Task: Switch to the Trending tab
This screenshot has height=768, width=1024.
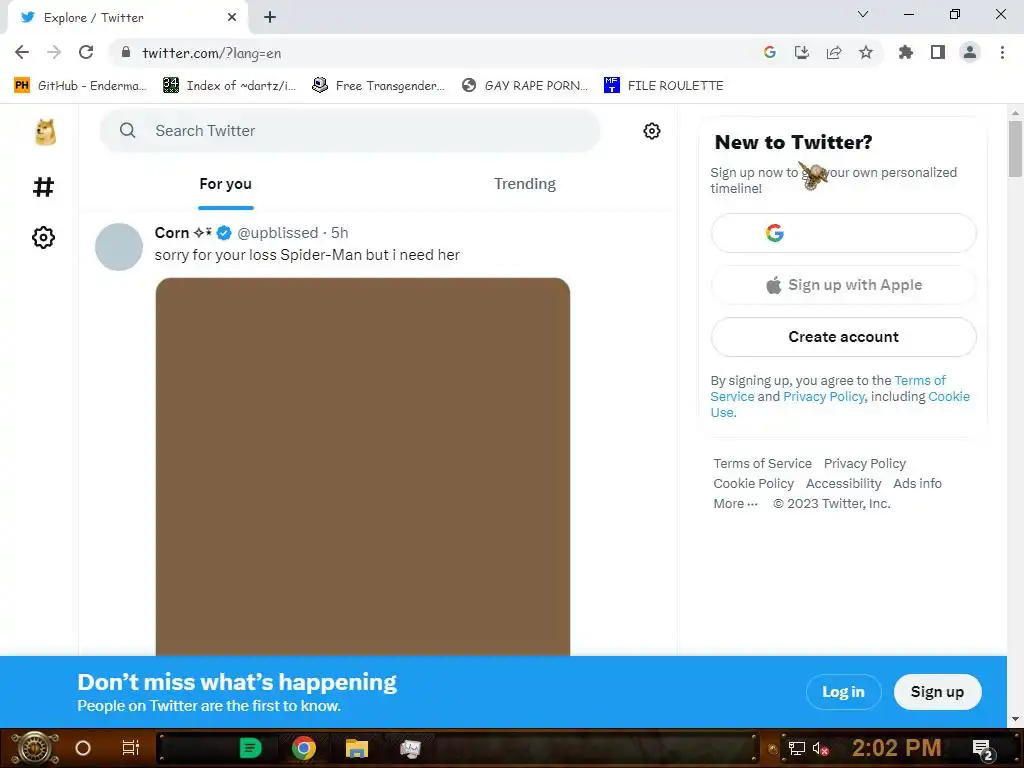Action: point(524,184)
